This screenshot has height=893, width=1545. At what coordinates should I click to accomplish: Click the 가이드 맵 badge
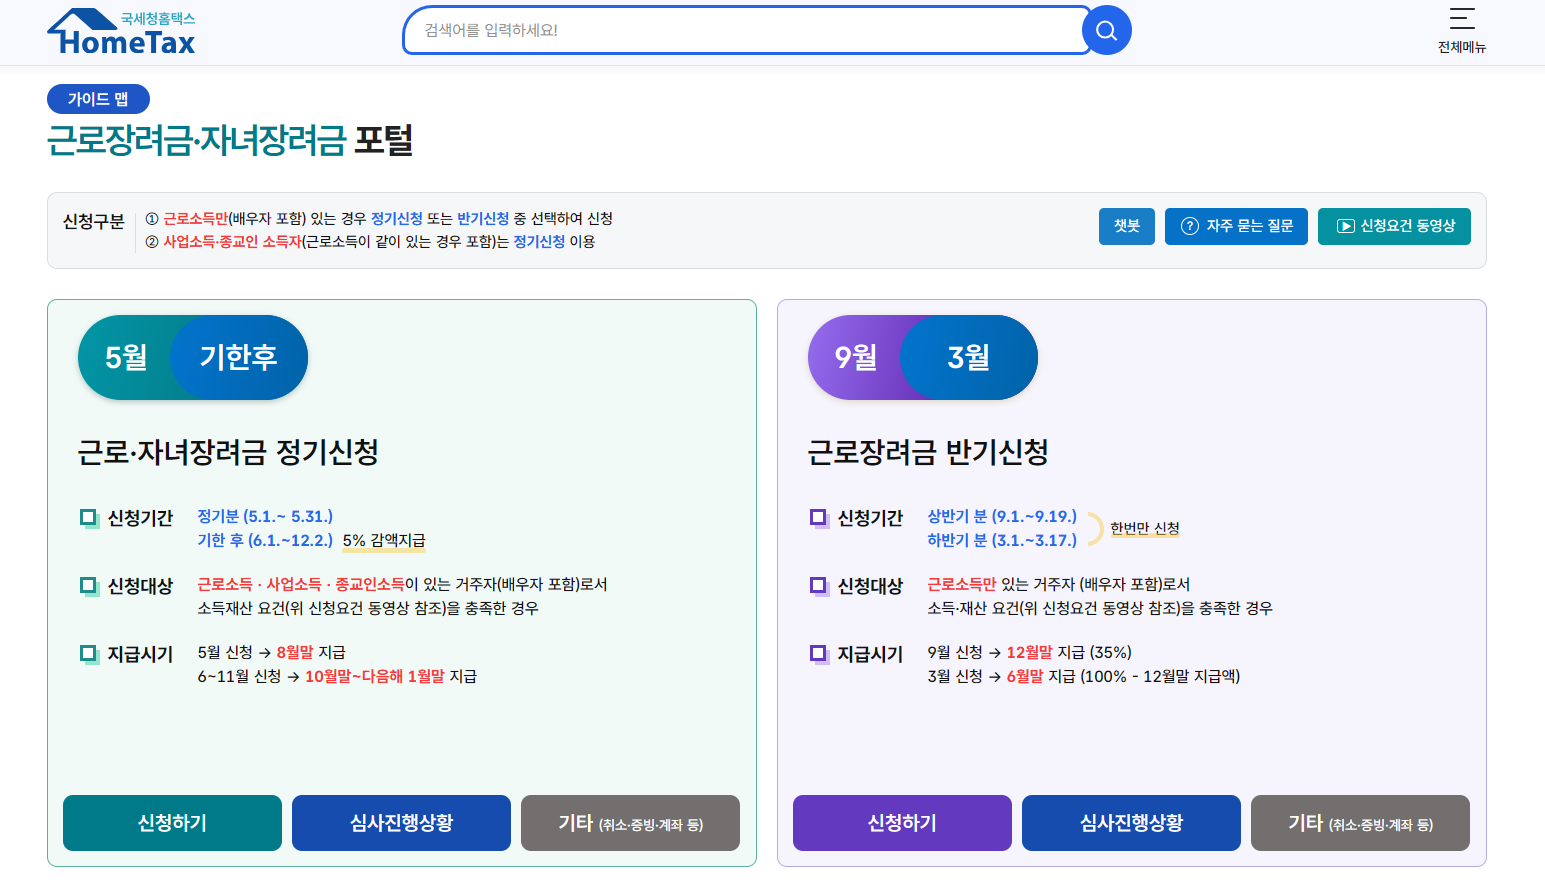[x=98, y=98]
